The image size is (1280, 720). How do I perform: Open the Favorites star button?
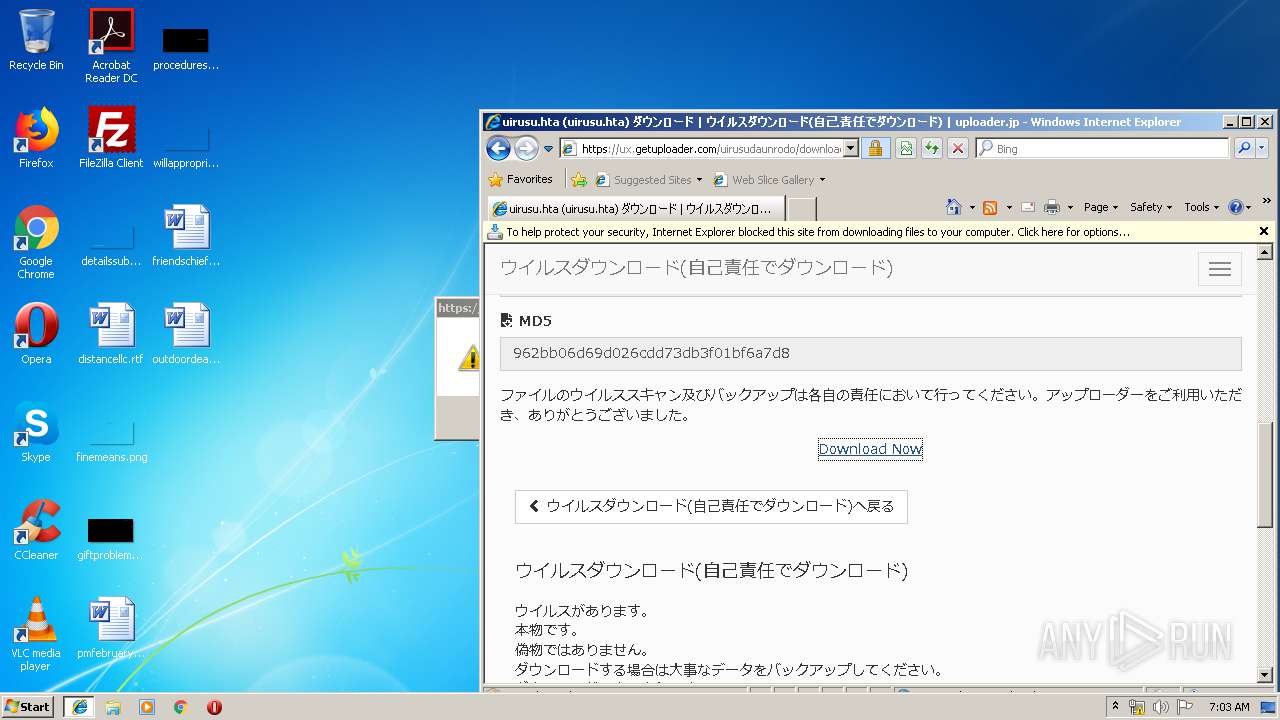click(x=520, y=180)
